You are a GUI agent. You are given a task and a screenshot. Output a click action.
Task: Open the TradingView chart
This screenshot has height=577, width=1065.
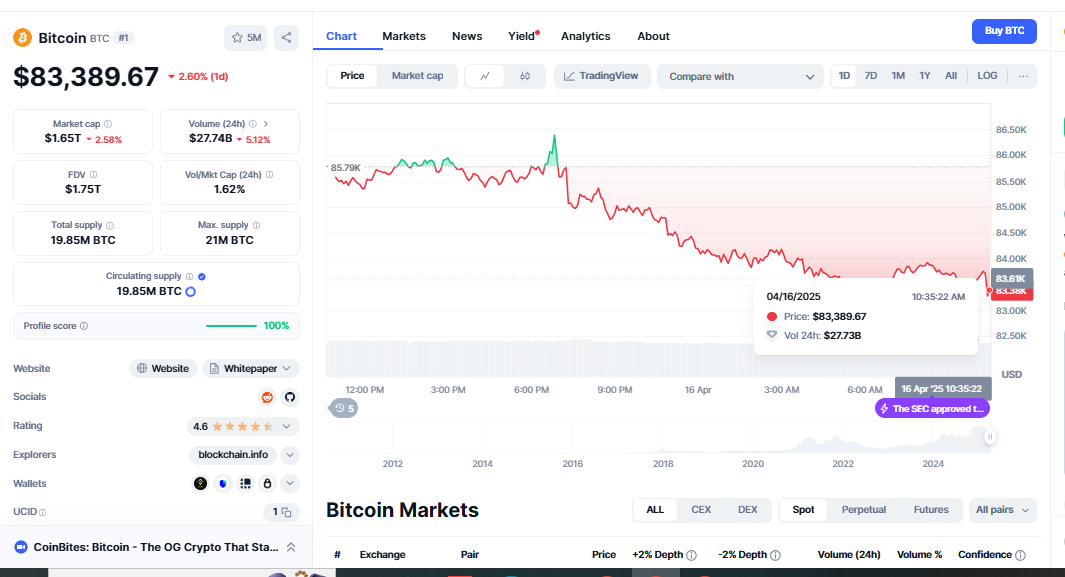(602, 76)
